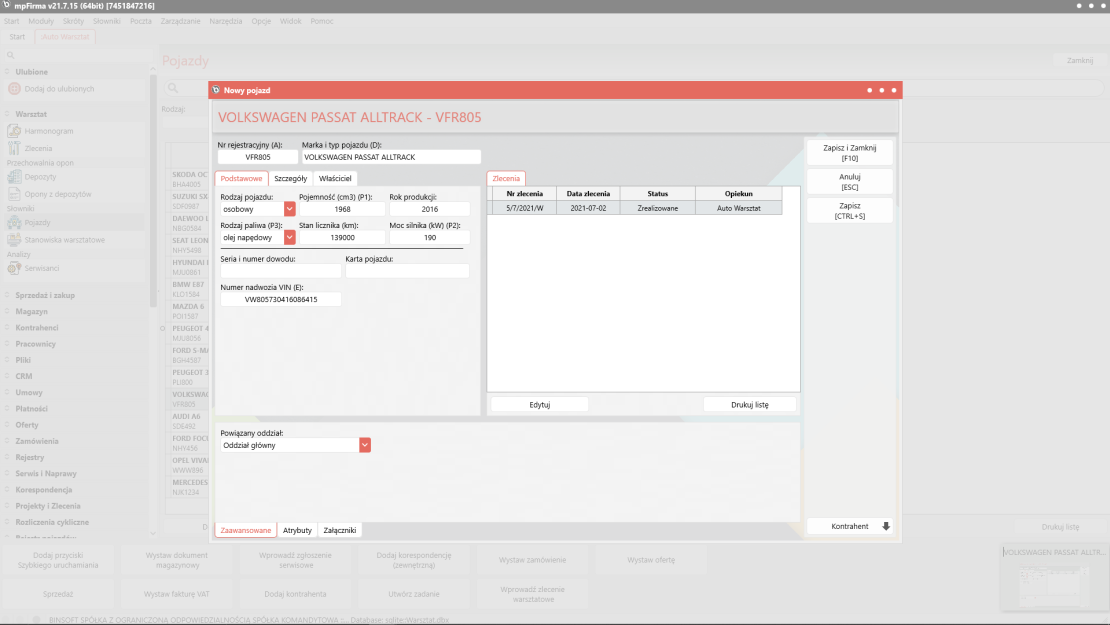Select the Zaawansowane bottom tab
The height and width of the screenshot is (625, 1110).
[x=246, y=530]
